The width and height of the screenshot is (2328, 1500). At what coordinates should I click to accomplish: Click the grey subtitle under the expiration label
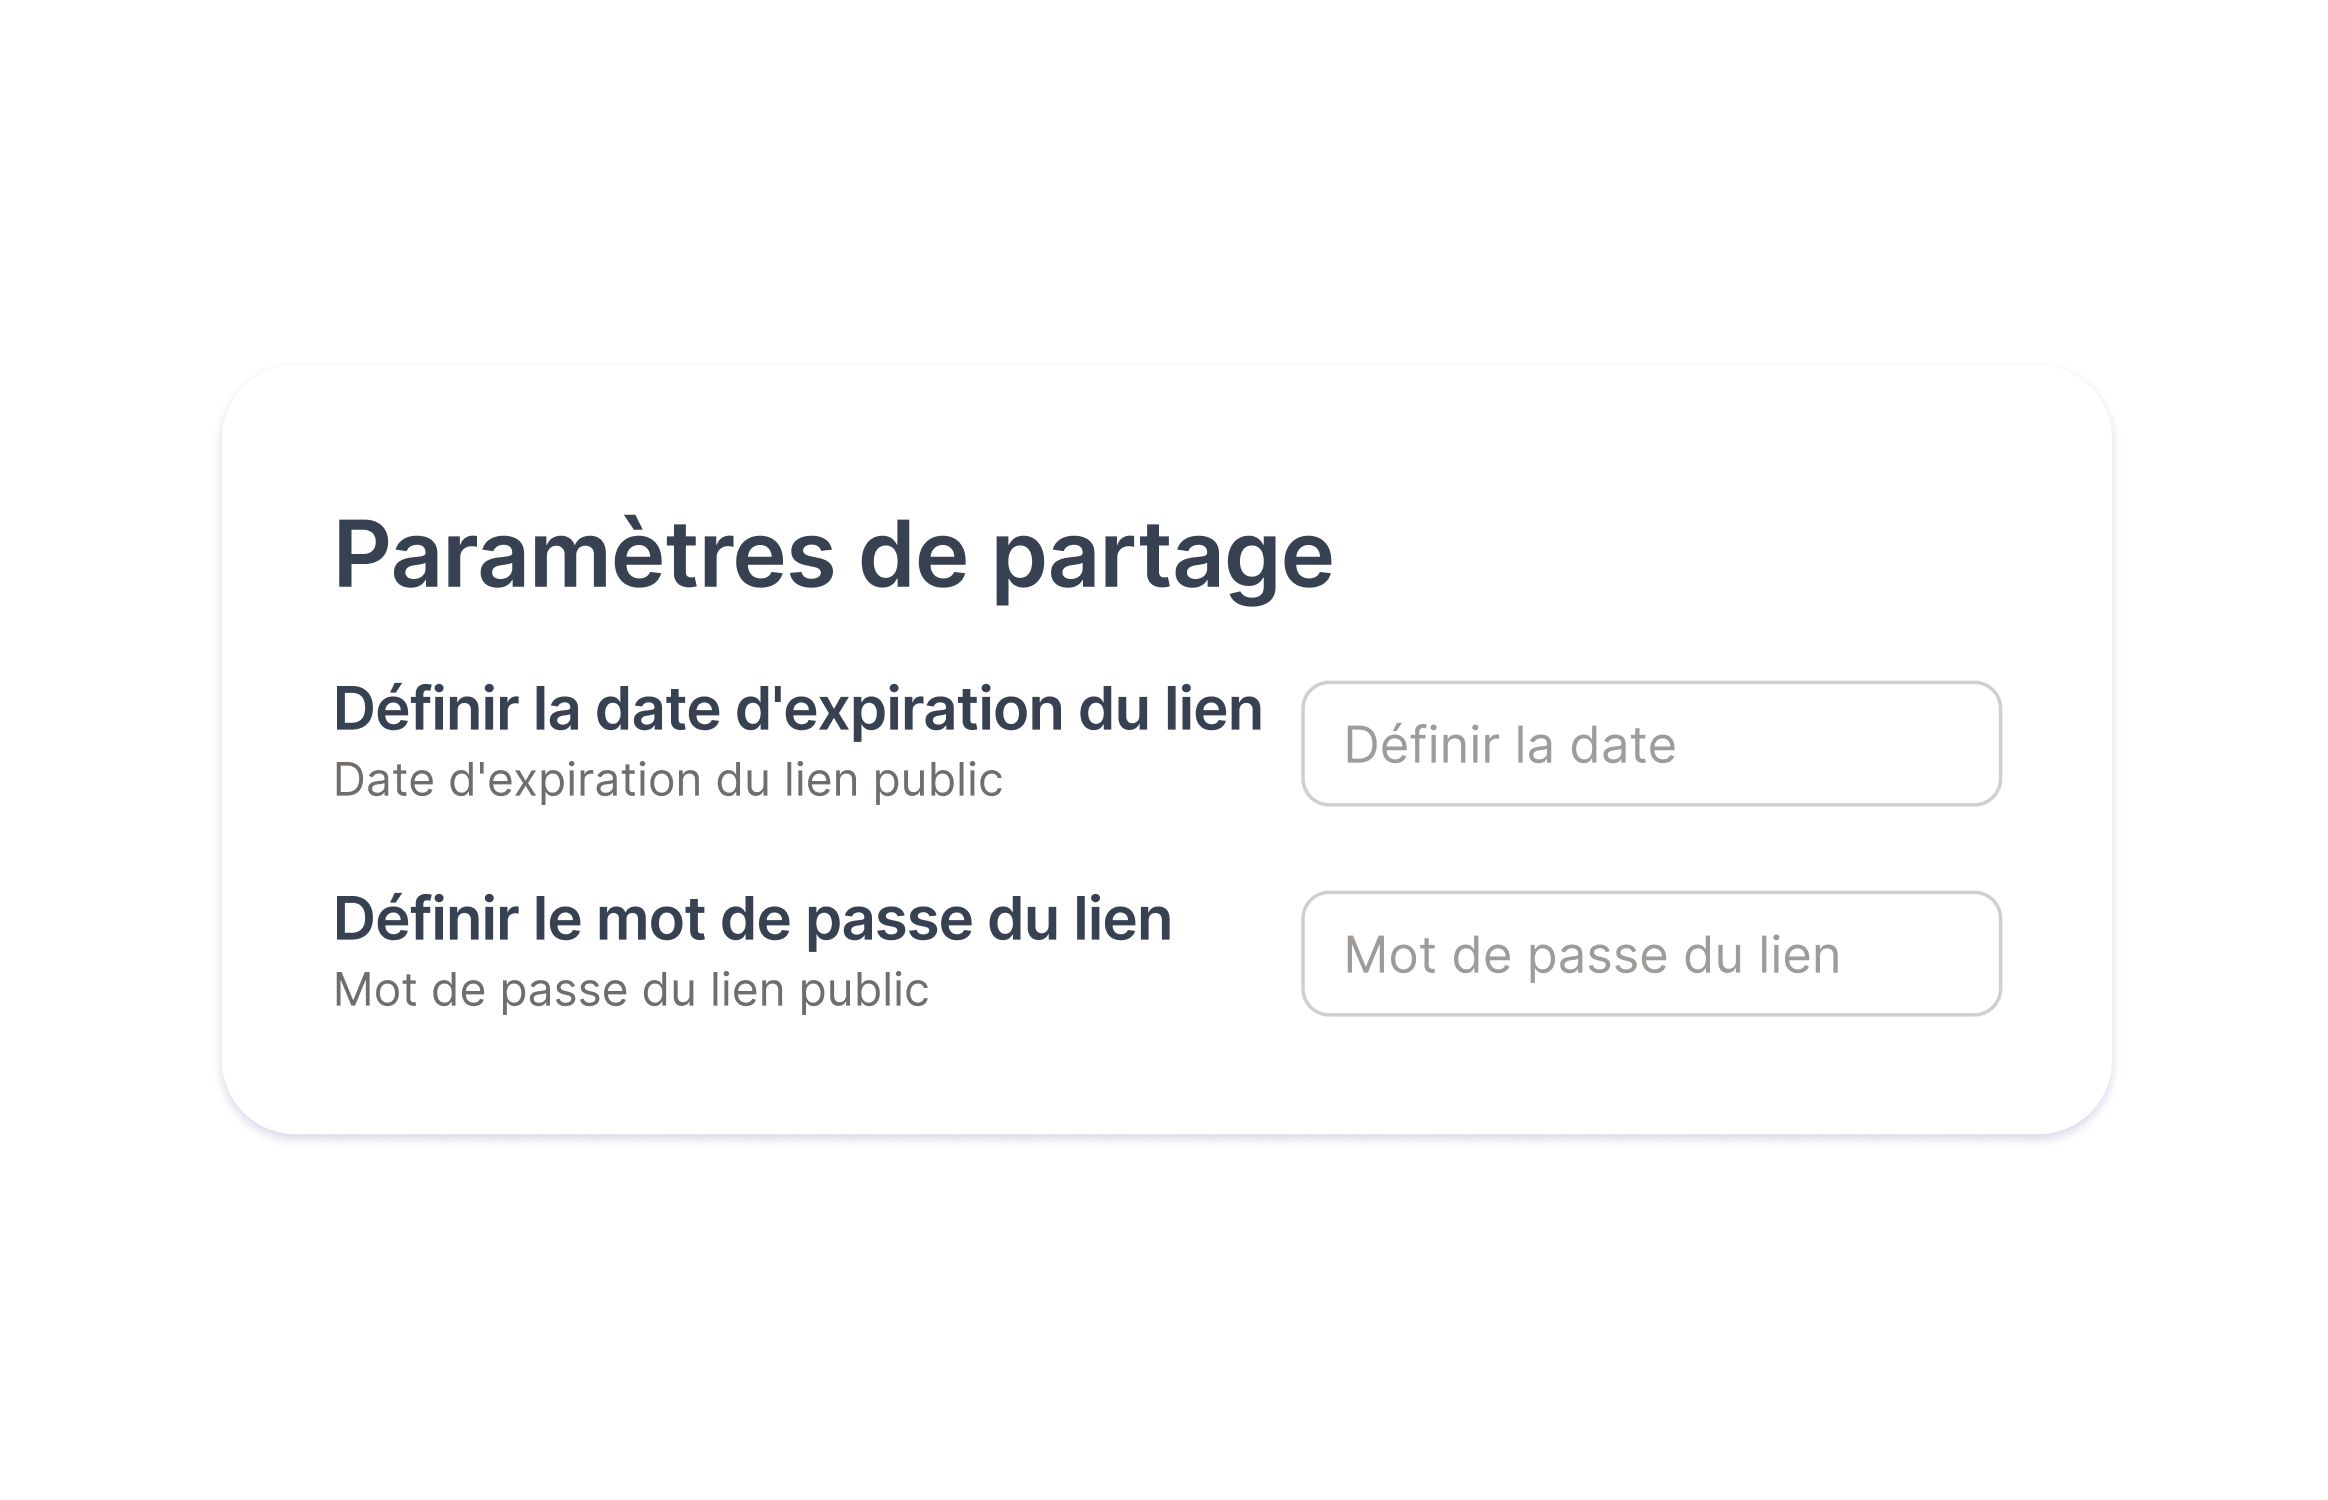pyautogui.click(x=667, y=780)
